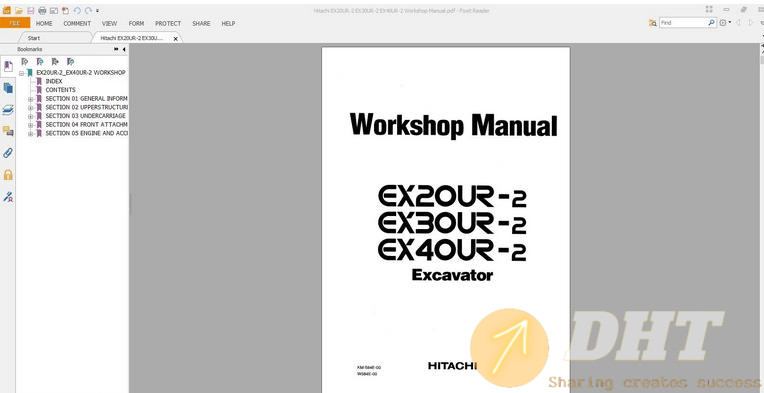Click the first bookmark toolbar flag icon
This screenshot has width=764, height=393.
tap(25, 61)
